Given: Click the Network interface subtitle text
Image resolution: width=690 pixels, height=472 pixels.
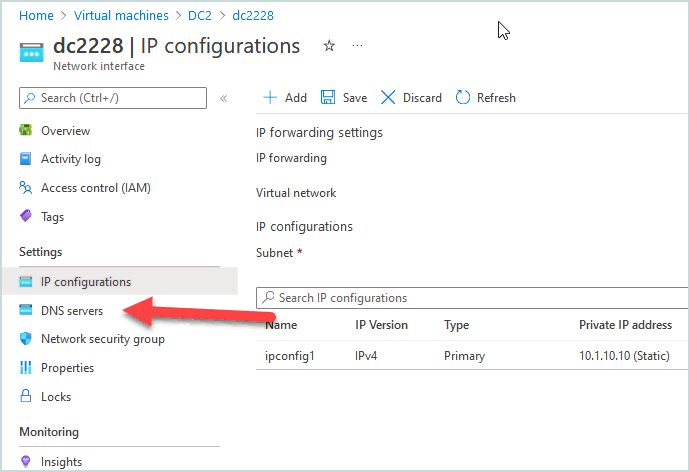Looking at the screenshot, I should pyautogui.click(x=99, y=66).
